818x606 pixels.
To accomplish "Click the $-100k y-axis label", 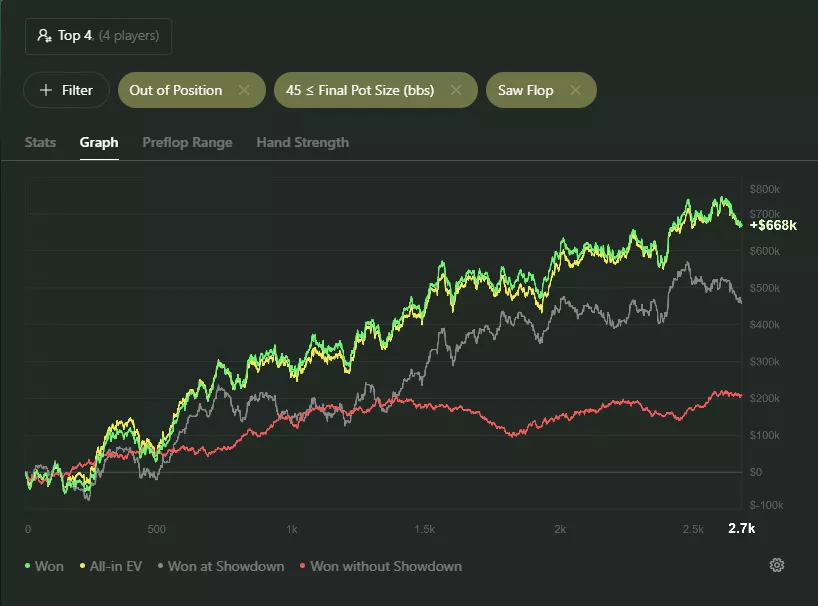I will 766,505.
